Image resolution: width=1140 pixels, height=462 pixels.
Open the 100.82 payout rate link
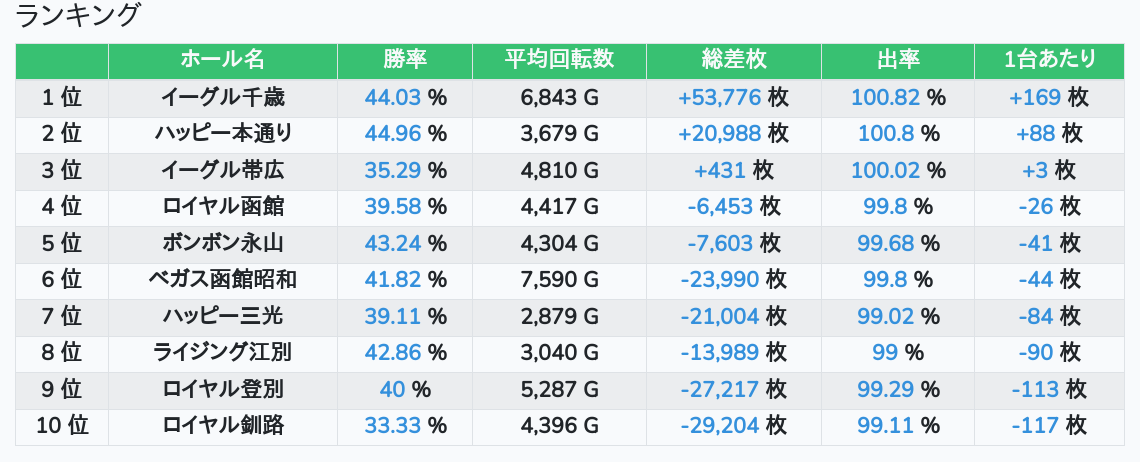point(885,97)
